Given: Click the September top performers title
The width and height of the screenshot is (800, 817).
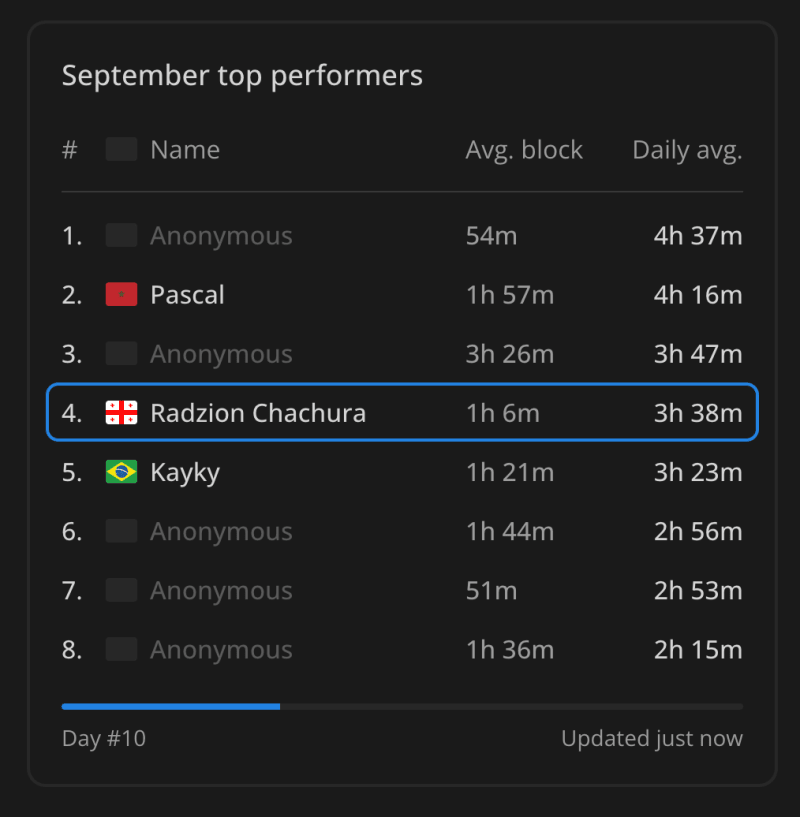Looking at the screenshot, I should [x=242, y=76].
